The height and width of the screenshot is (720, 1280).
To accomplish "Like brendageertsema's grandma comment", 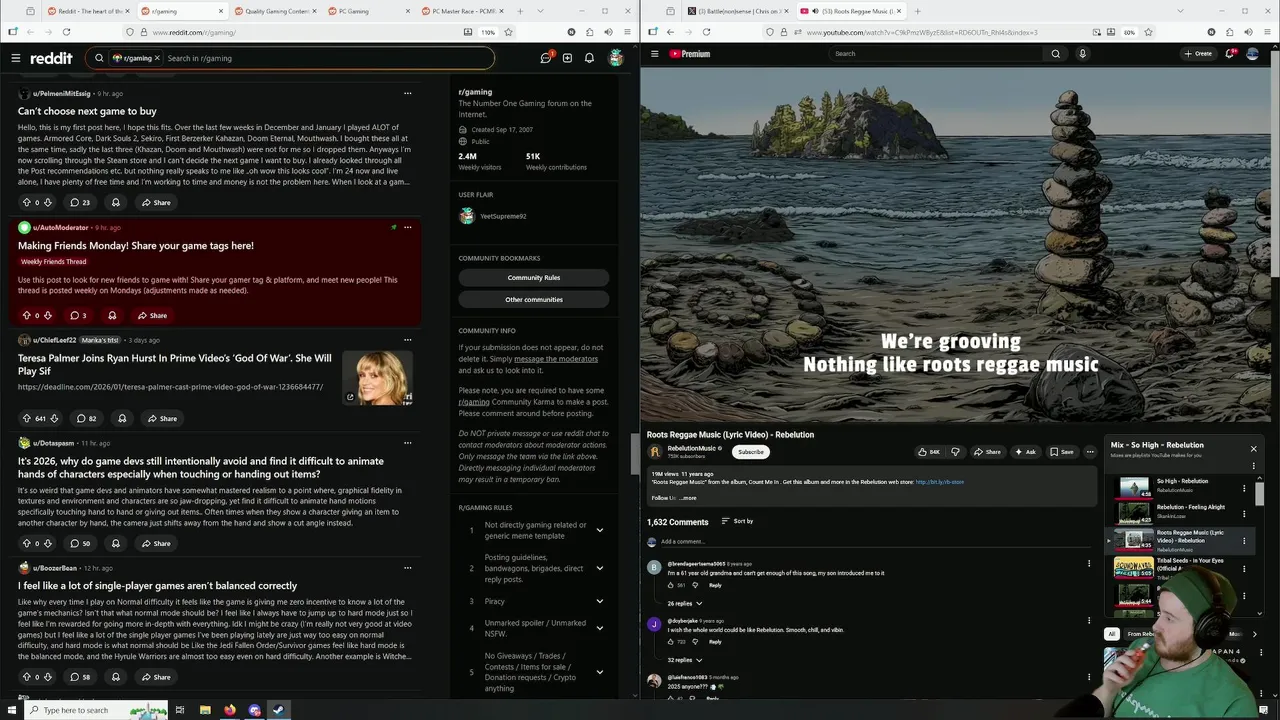I will (x=670, y=585).
